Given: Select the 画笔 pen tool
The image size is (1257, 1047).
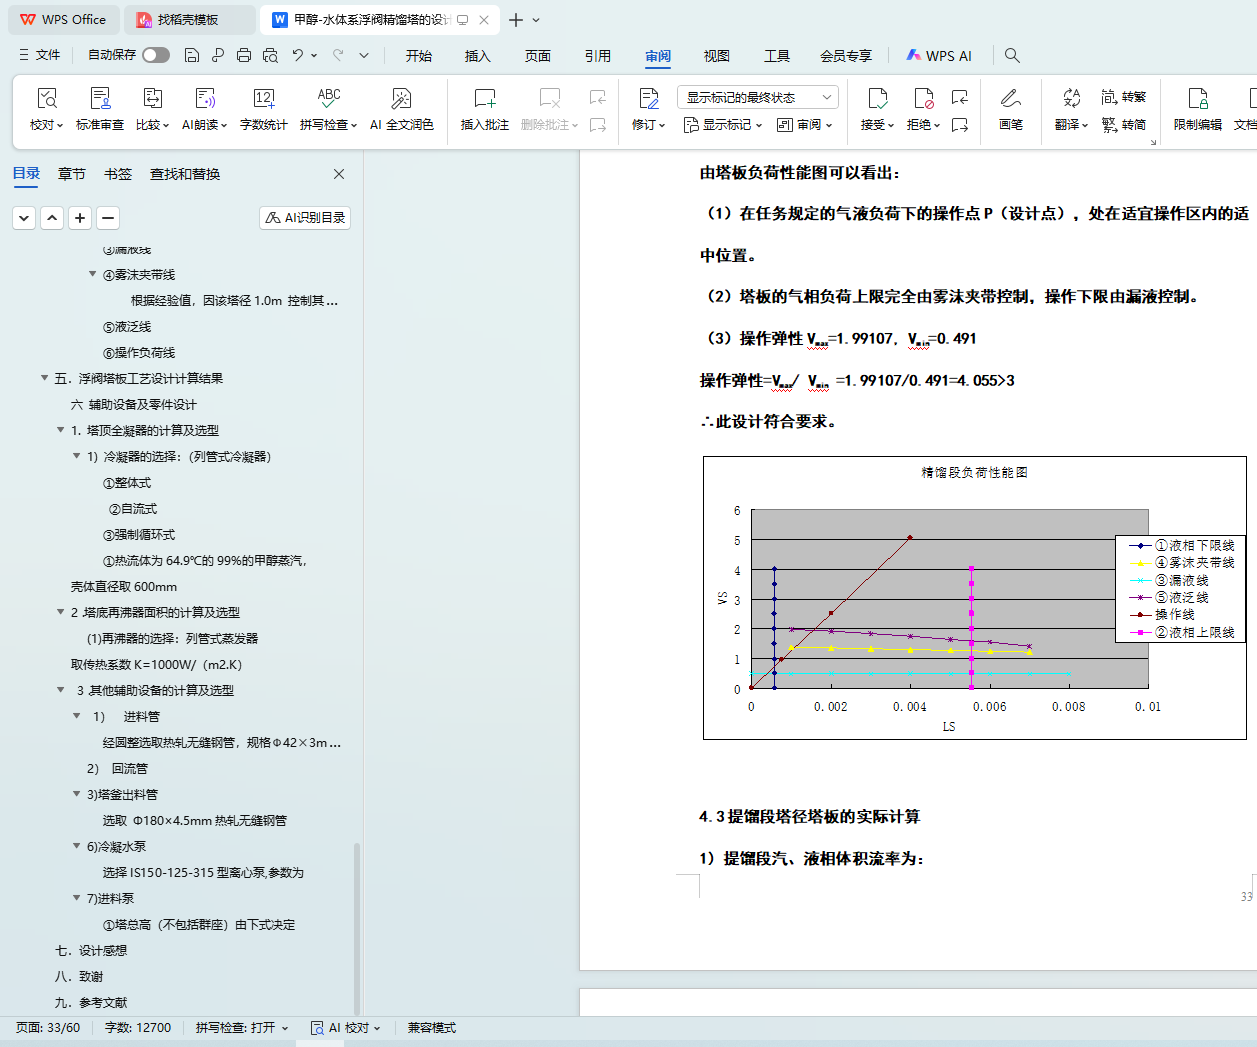Looking at the screenshot, I should (1010, 99).
